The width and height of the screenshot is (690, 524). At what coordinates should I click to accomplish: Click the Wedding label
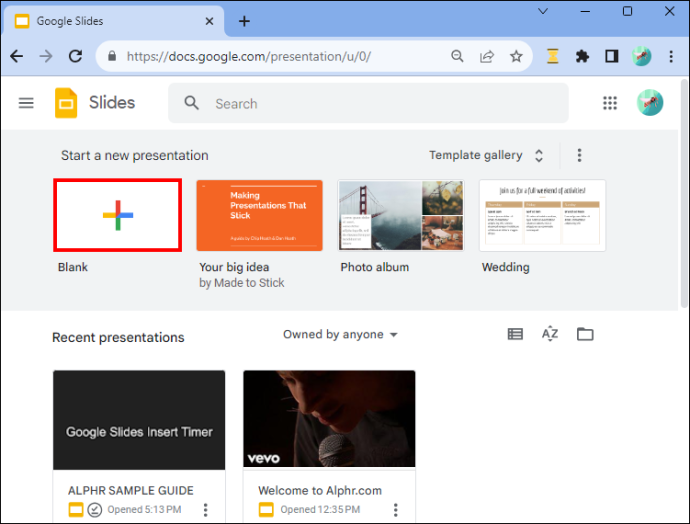click(x=506, y=267)
